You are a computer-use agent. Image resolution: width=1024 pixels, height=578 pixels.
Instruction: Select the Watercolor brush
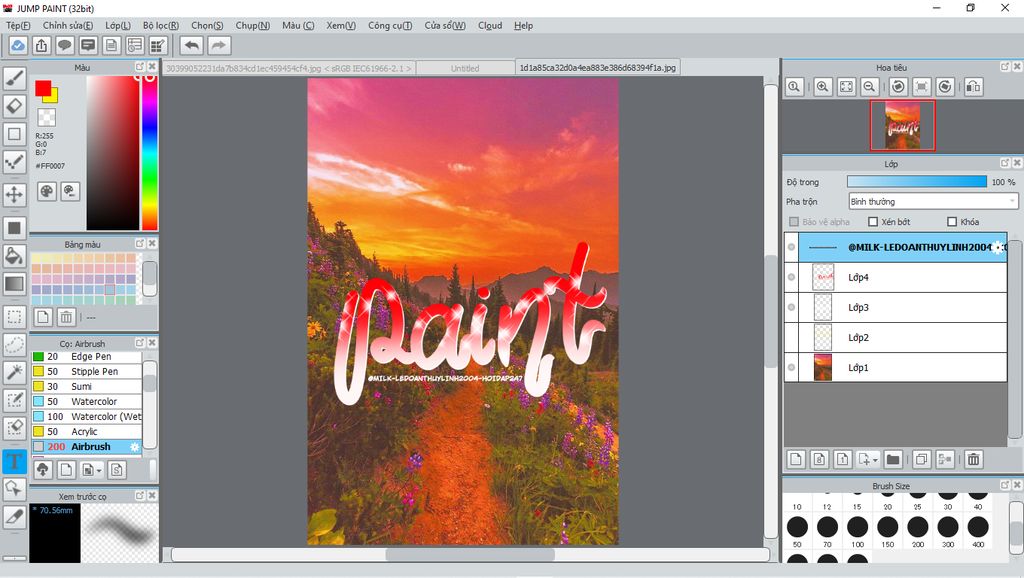click(x=86, y=402)
